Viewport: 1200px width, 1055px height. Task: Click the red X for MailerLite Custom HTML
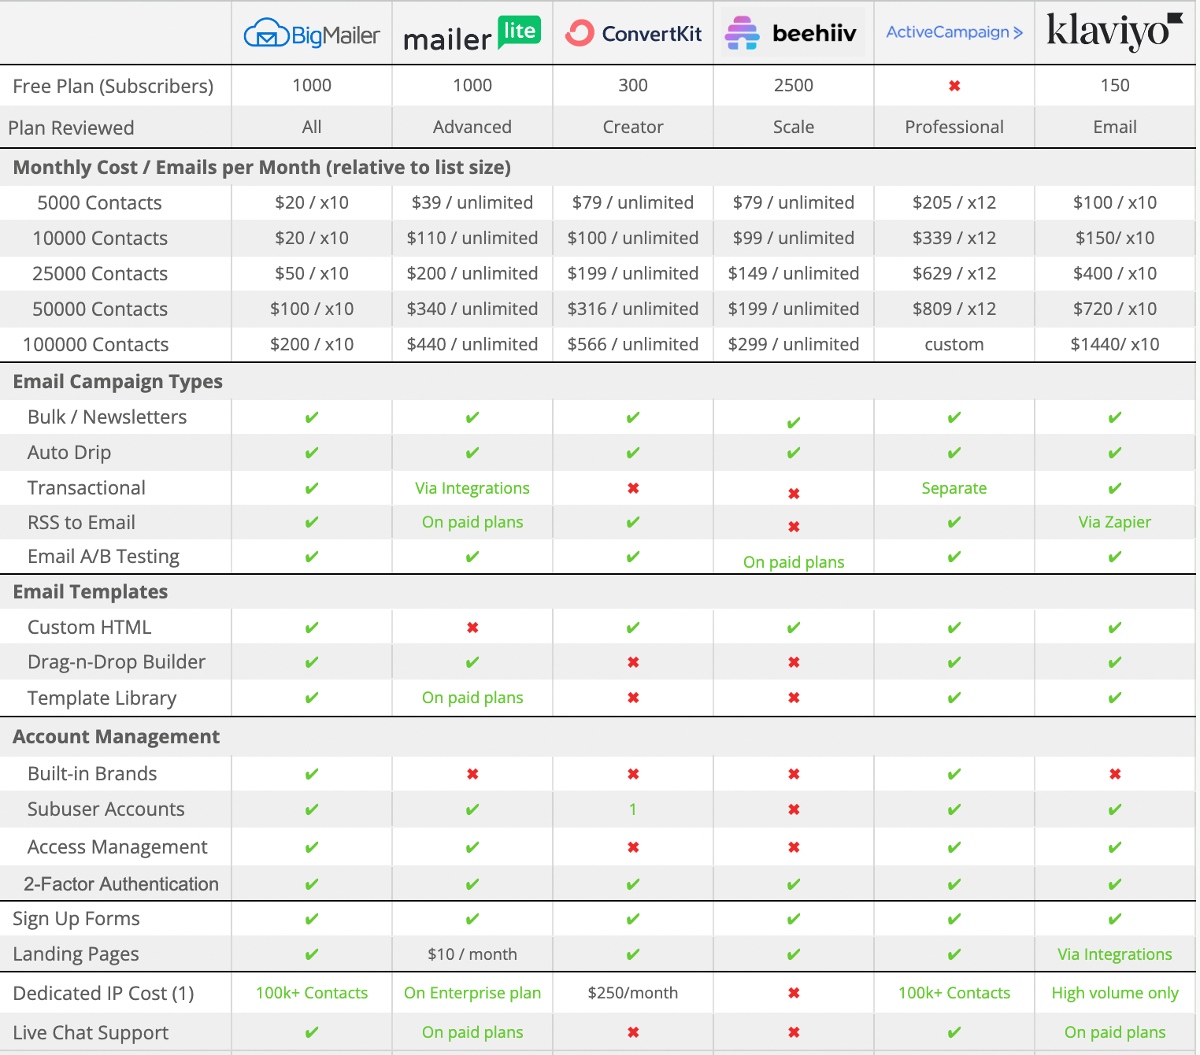click(472, 628)
